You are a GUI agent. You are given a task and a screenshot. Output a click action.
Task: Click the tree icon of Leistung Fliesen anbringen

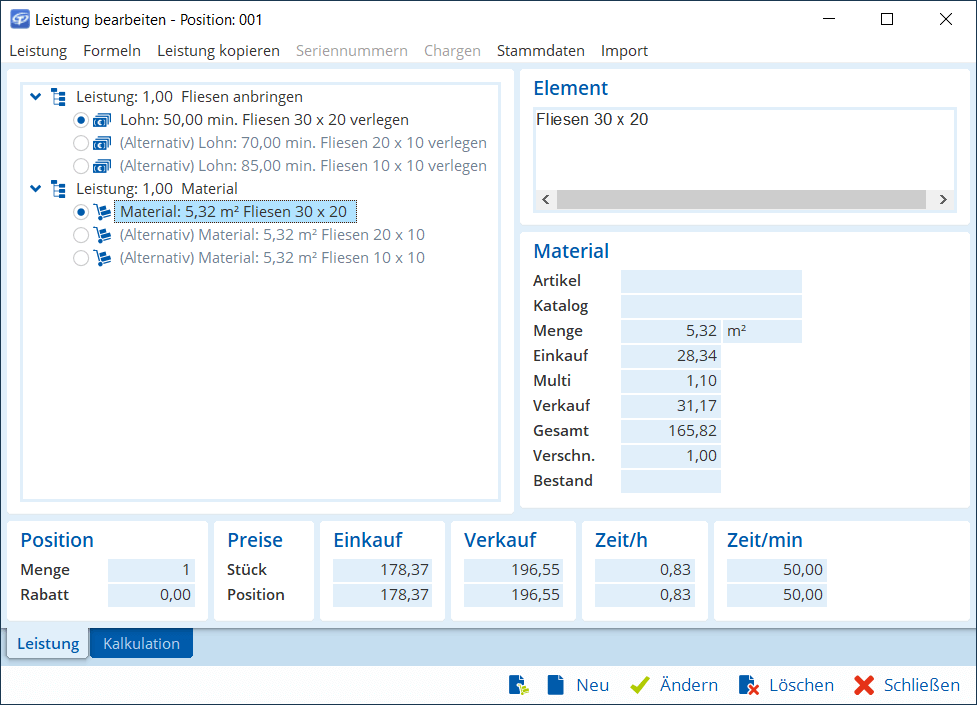59,97
